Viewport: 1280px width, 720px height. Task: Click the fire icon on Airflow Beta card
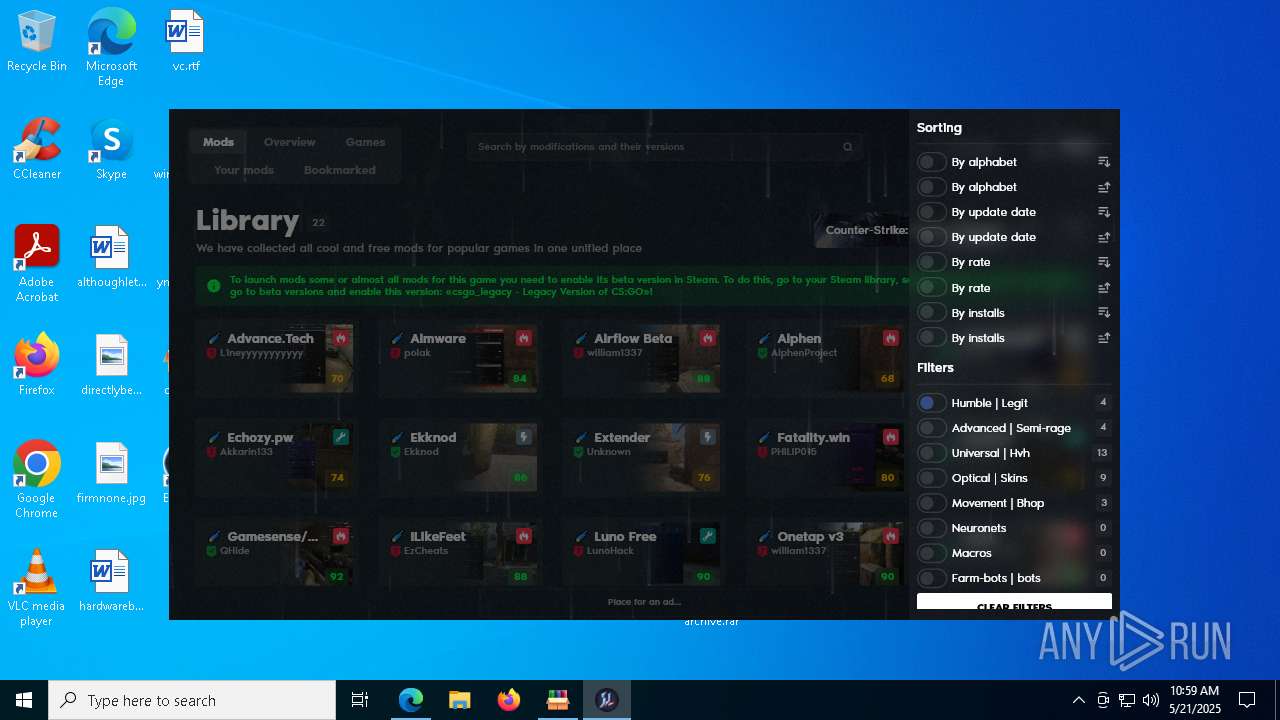click(x=707, y=339)
